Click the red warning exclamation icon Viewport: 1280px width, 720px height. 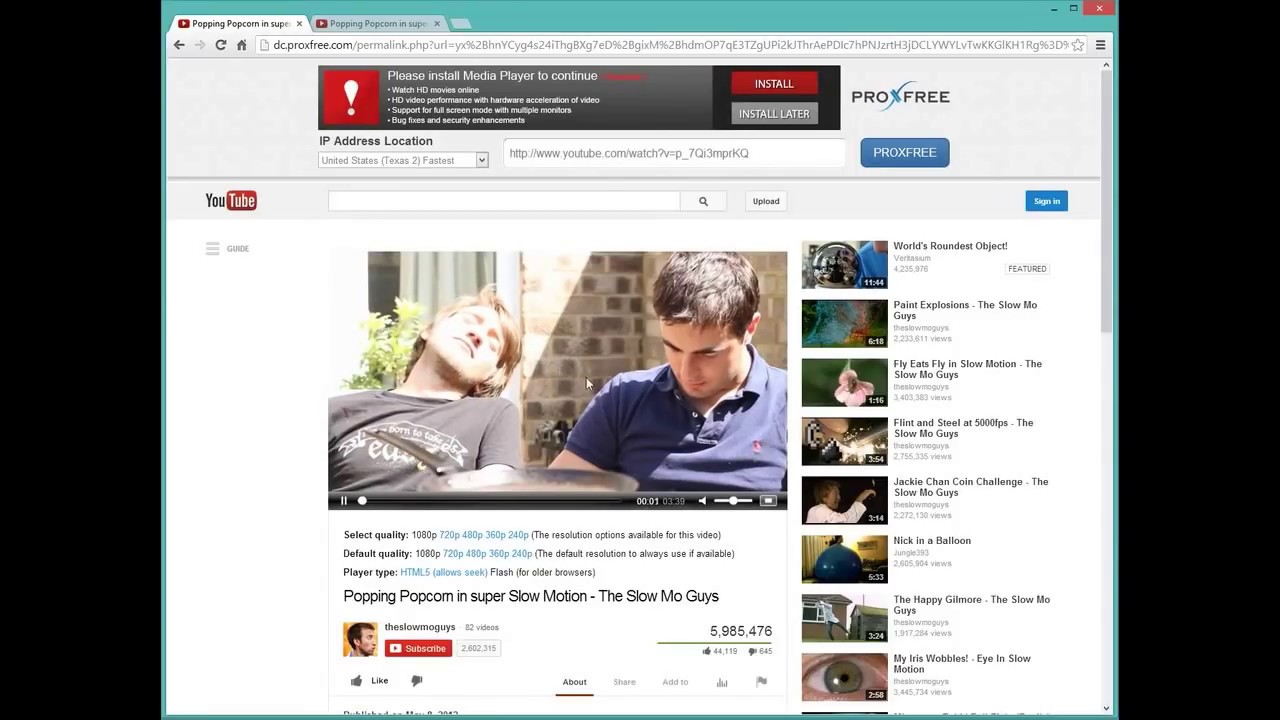coord(351,97)
